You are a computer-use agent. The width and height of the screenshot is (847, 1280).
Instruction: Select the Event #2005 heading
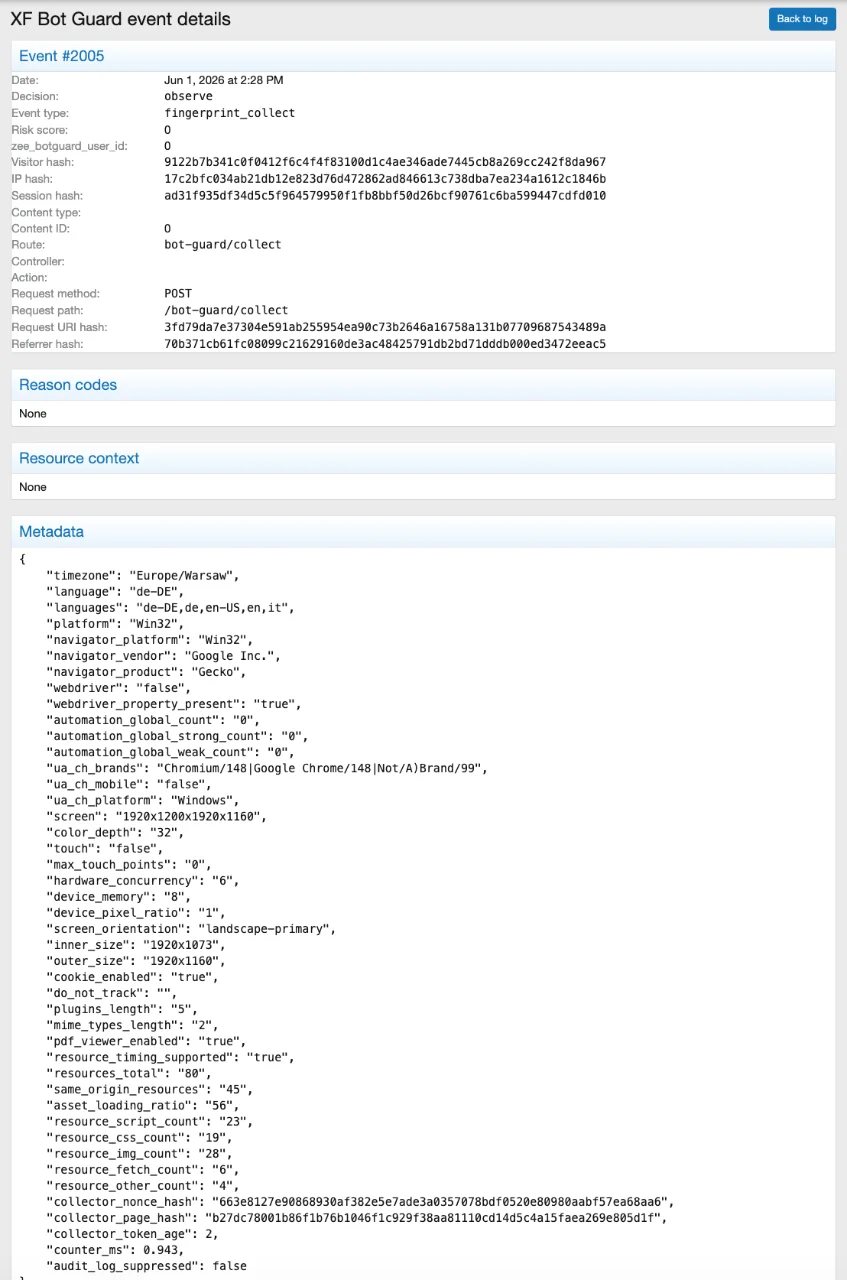tap(61, 56)
